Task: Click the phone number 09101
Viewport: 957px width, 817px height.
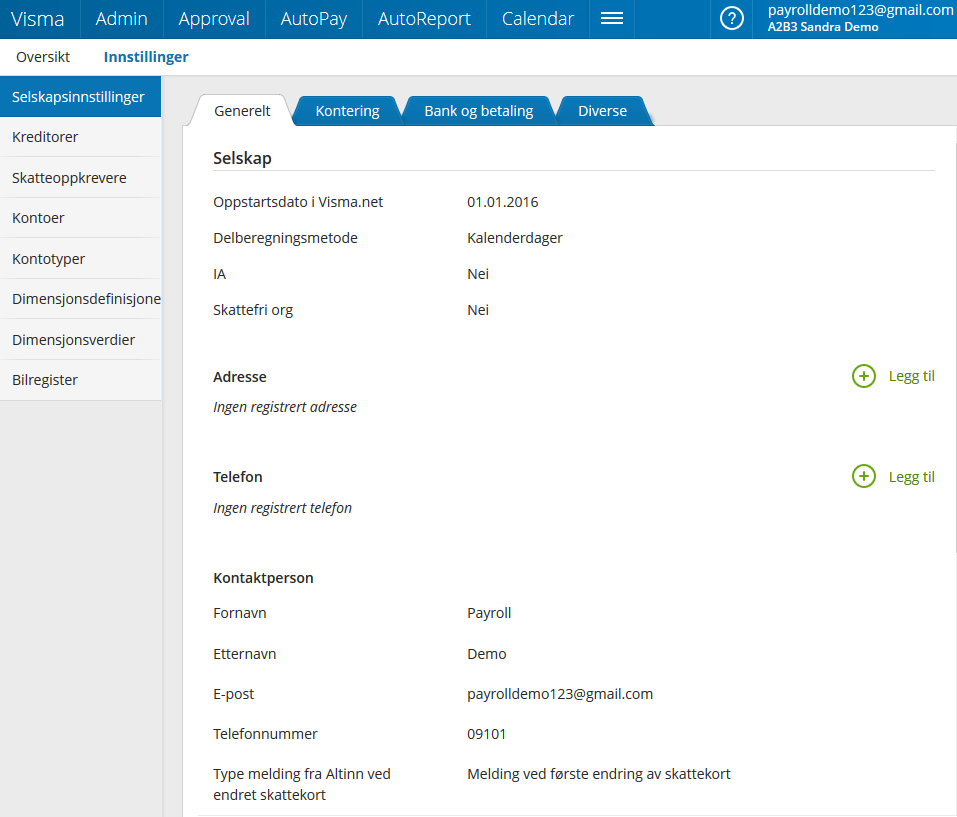Action: (486, 734)
